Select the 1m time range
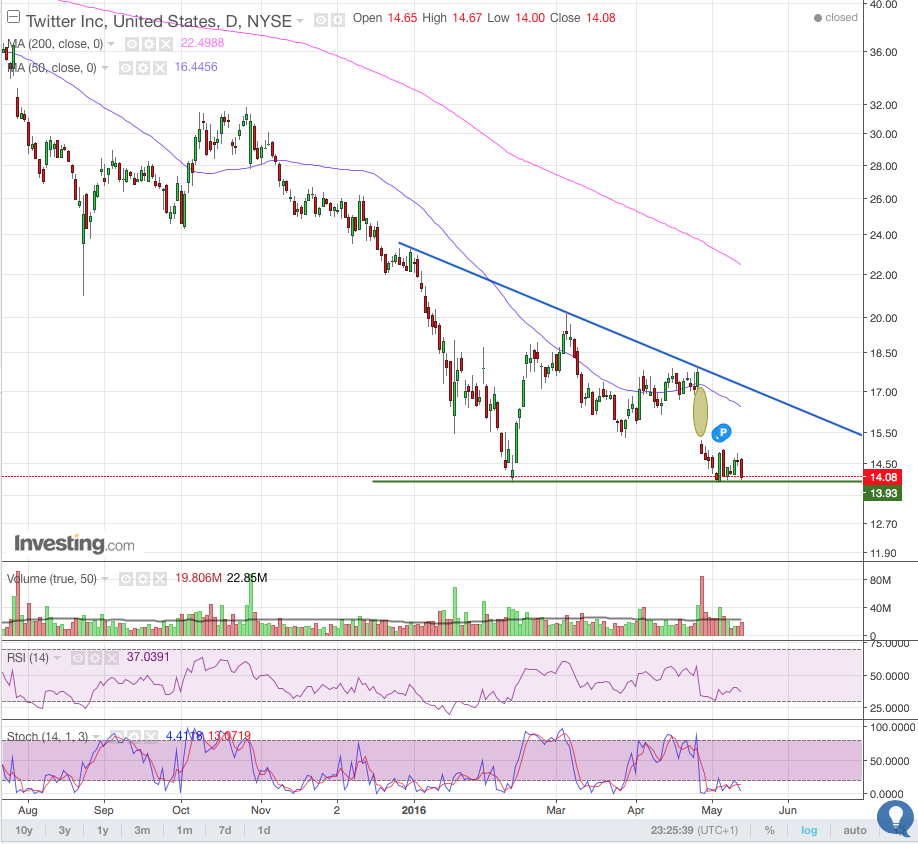Image resolution: width=918 pixels, height=844 pixels. coord(184,830)
